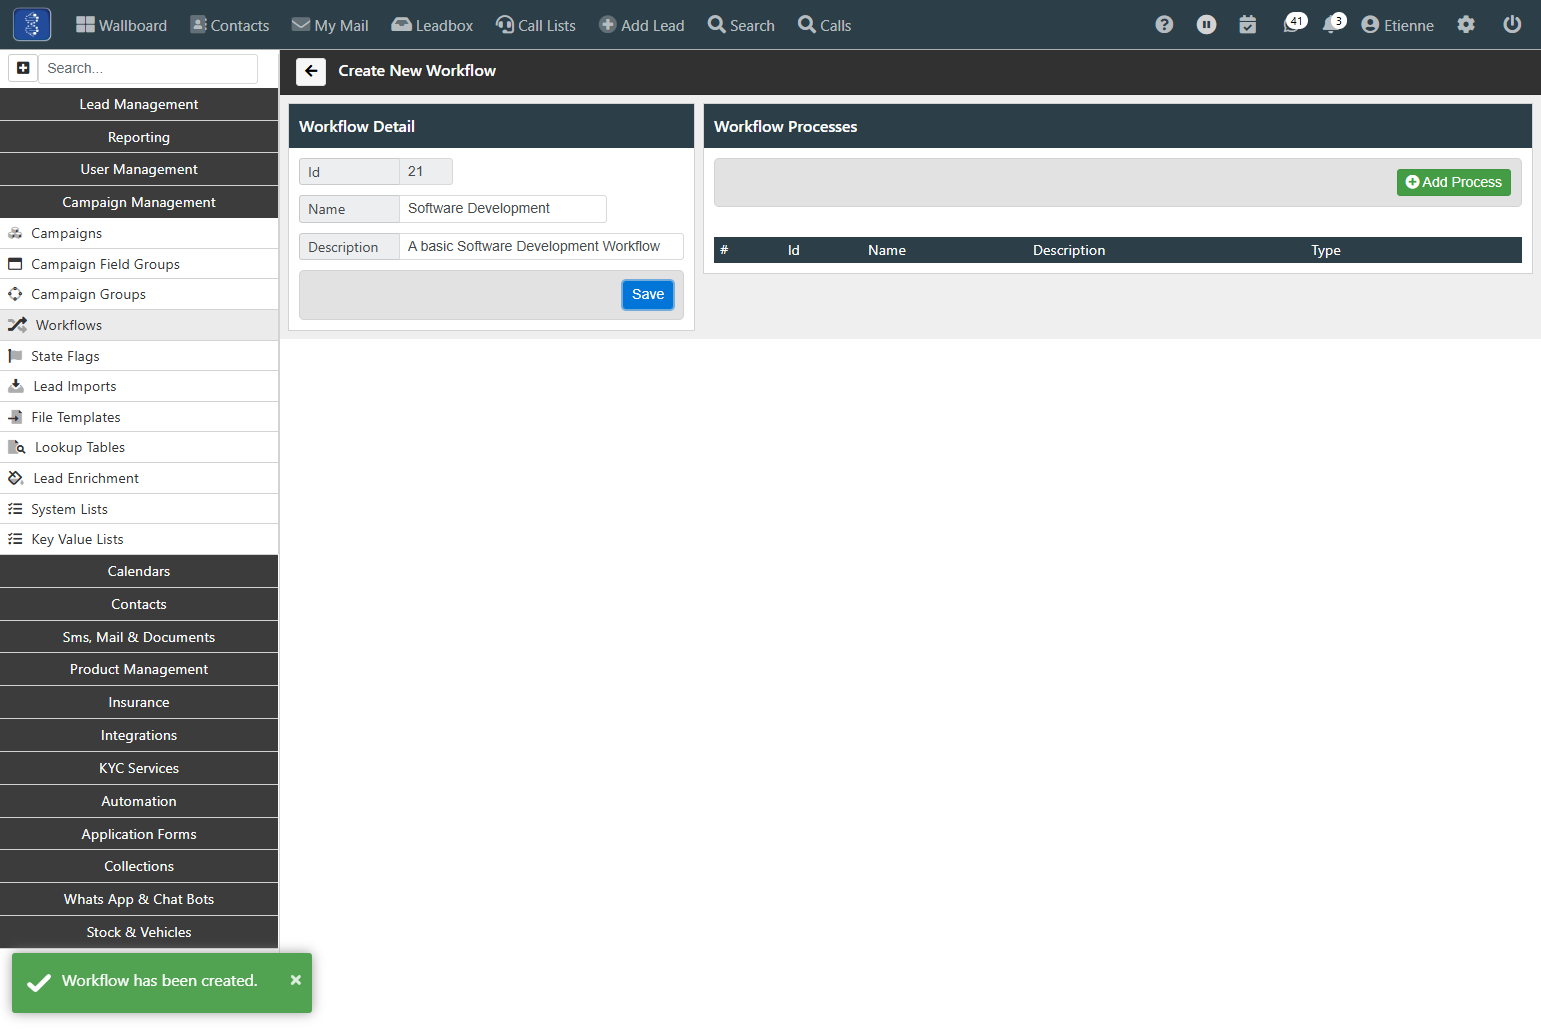Open Calls in the top navigation

pyautogui.click(x=824, y=25)
